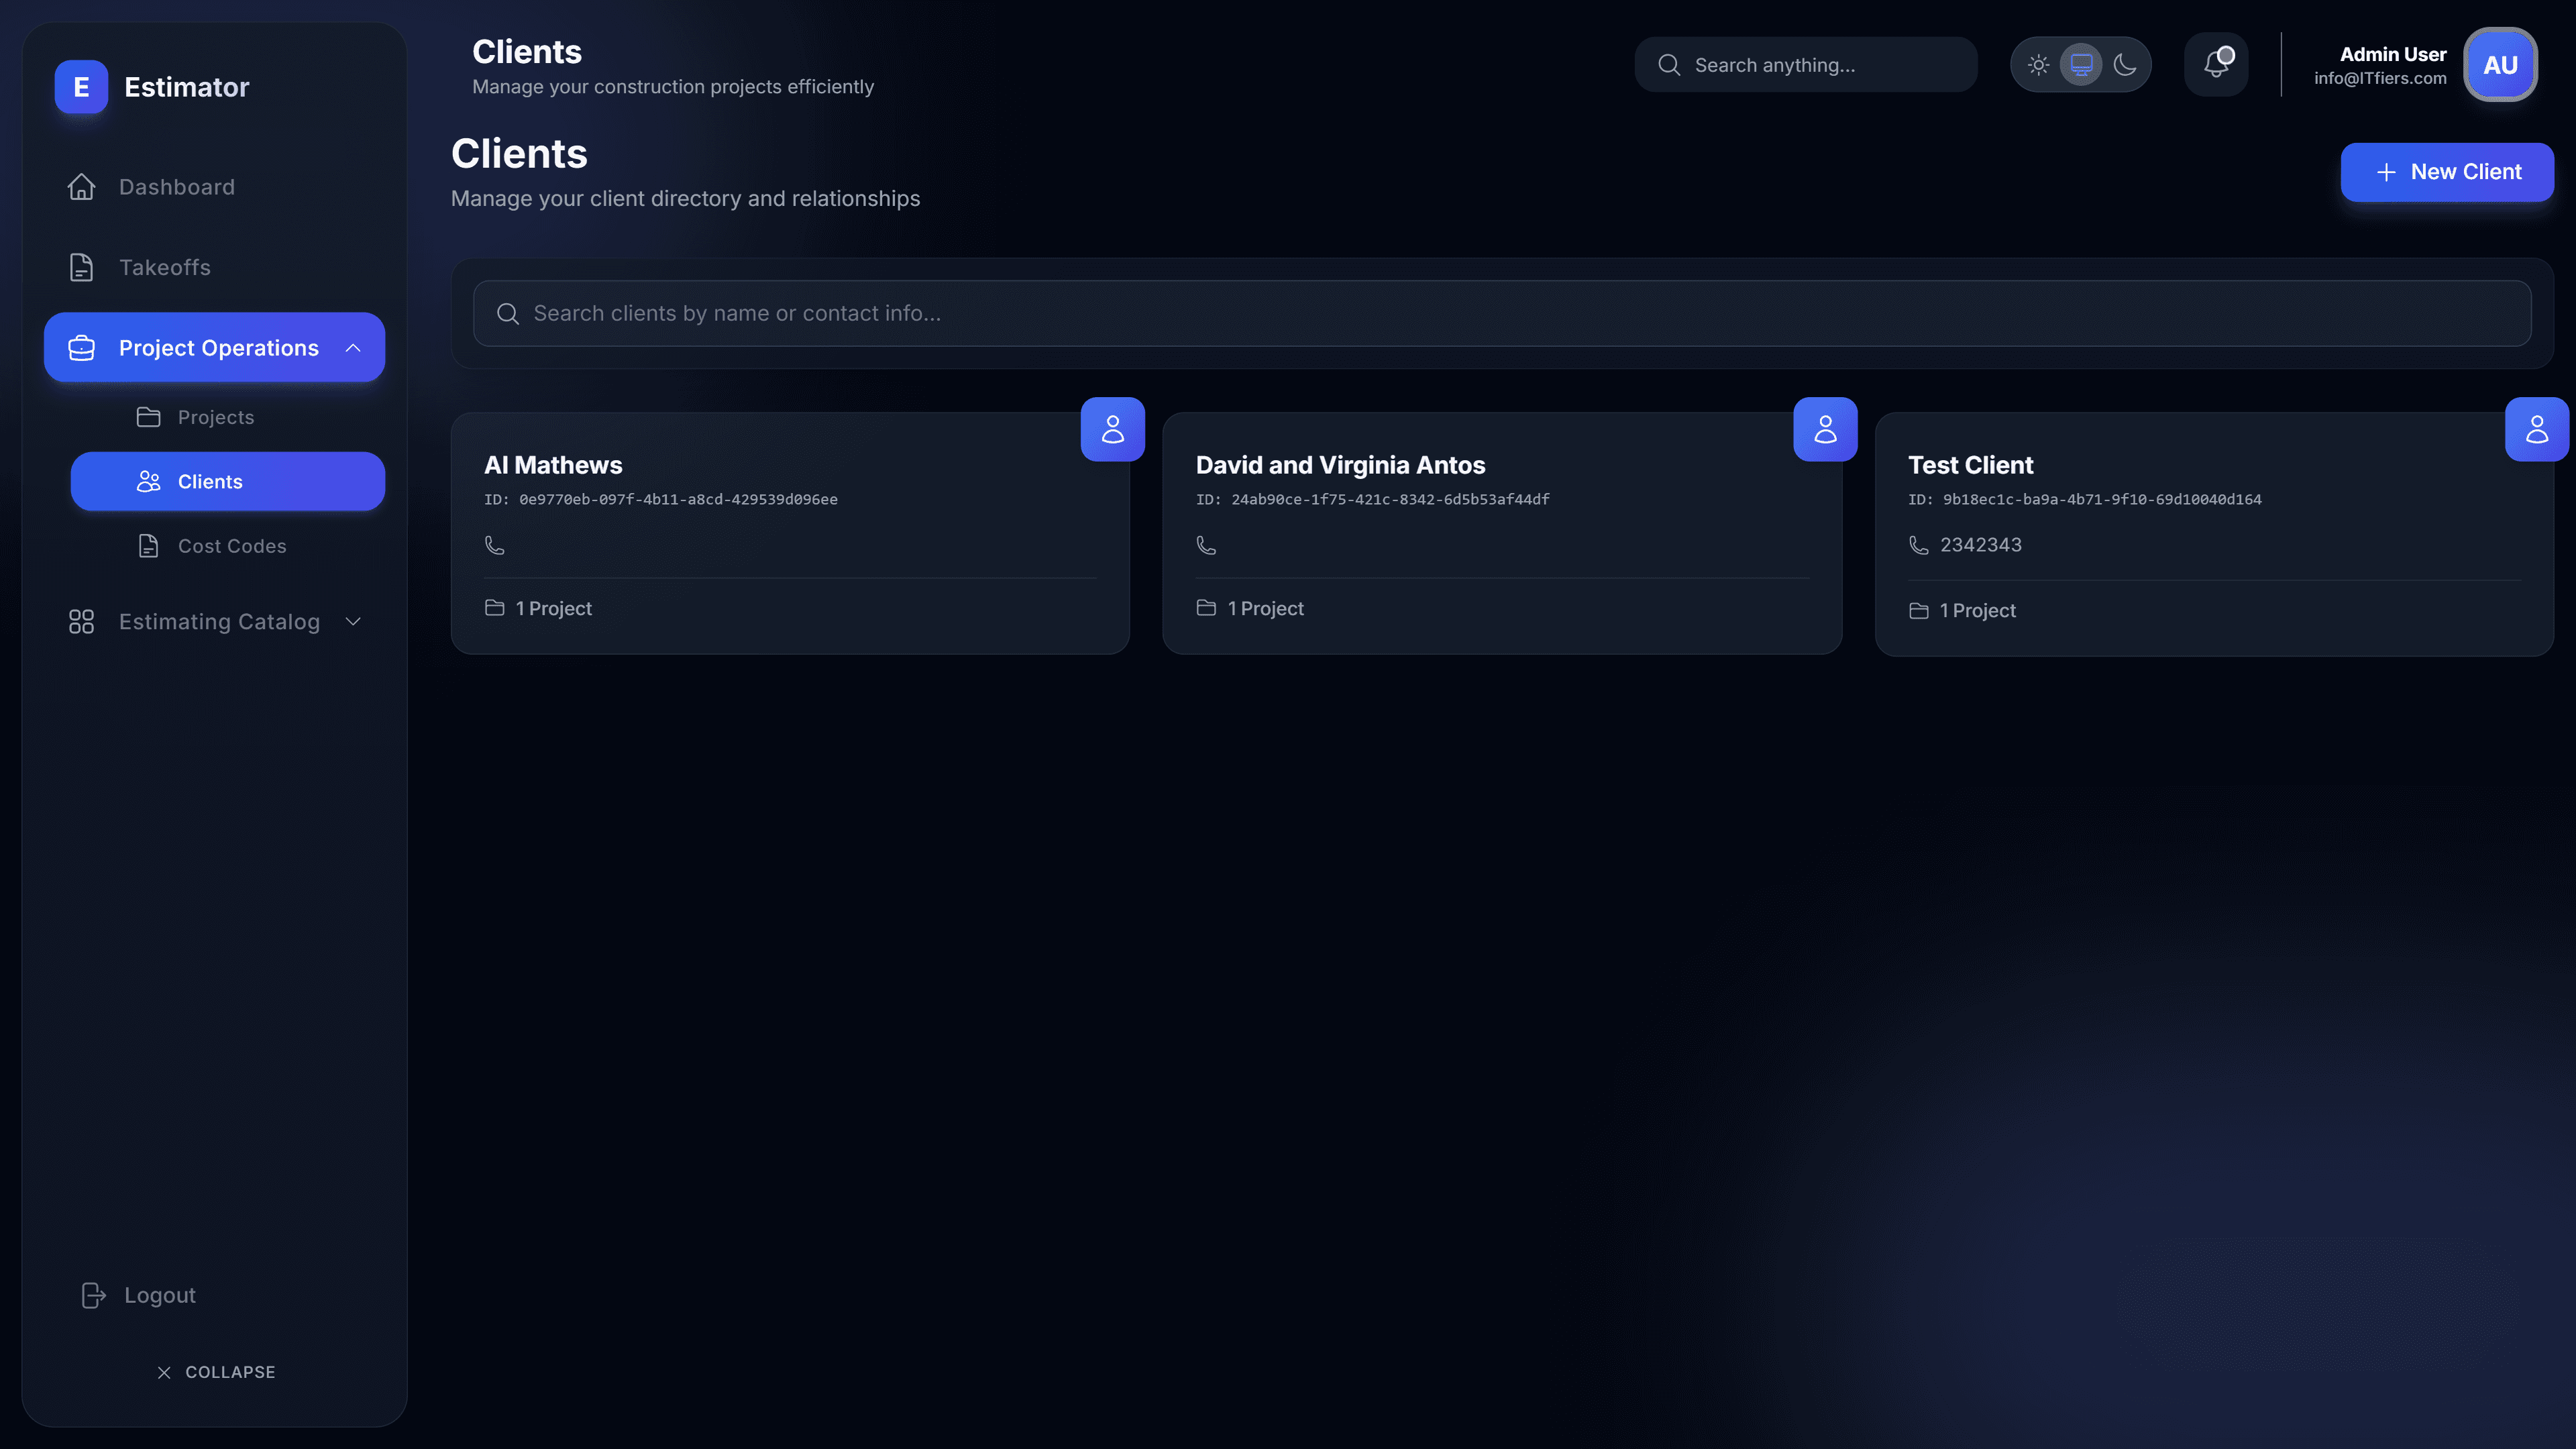Click the folder icon on Al Mathews card

coord(494,608)
